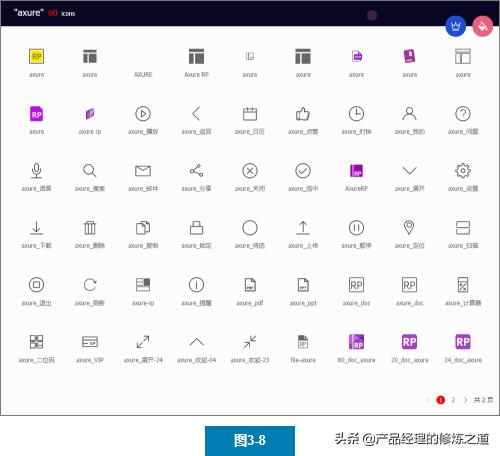Select the yellow RP axure icon
500x456 pixels.
(37, 56)
